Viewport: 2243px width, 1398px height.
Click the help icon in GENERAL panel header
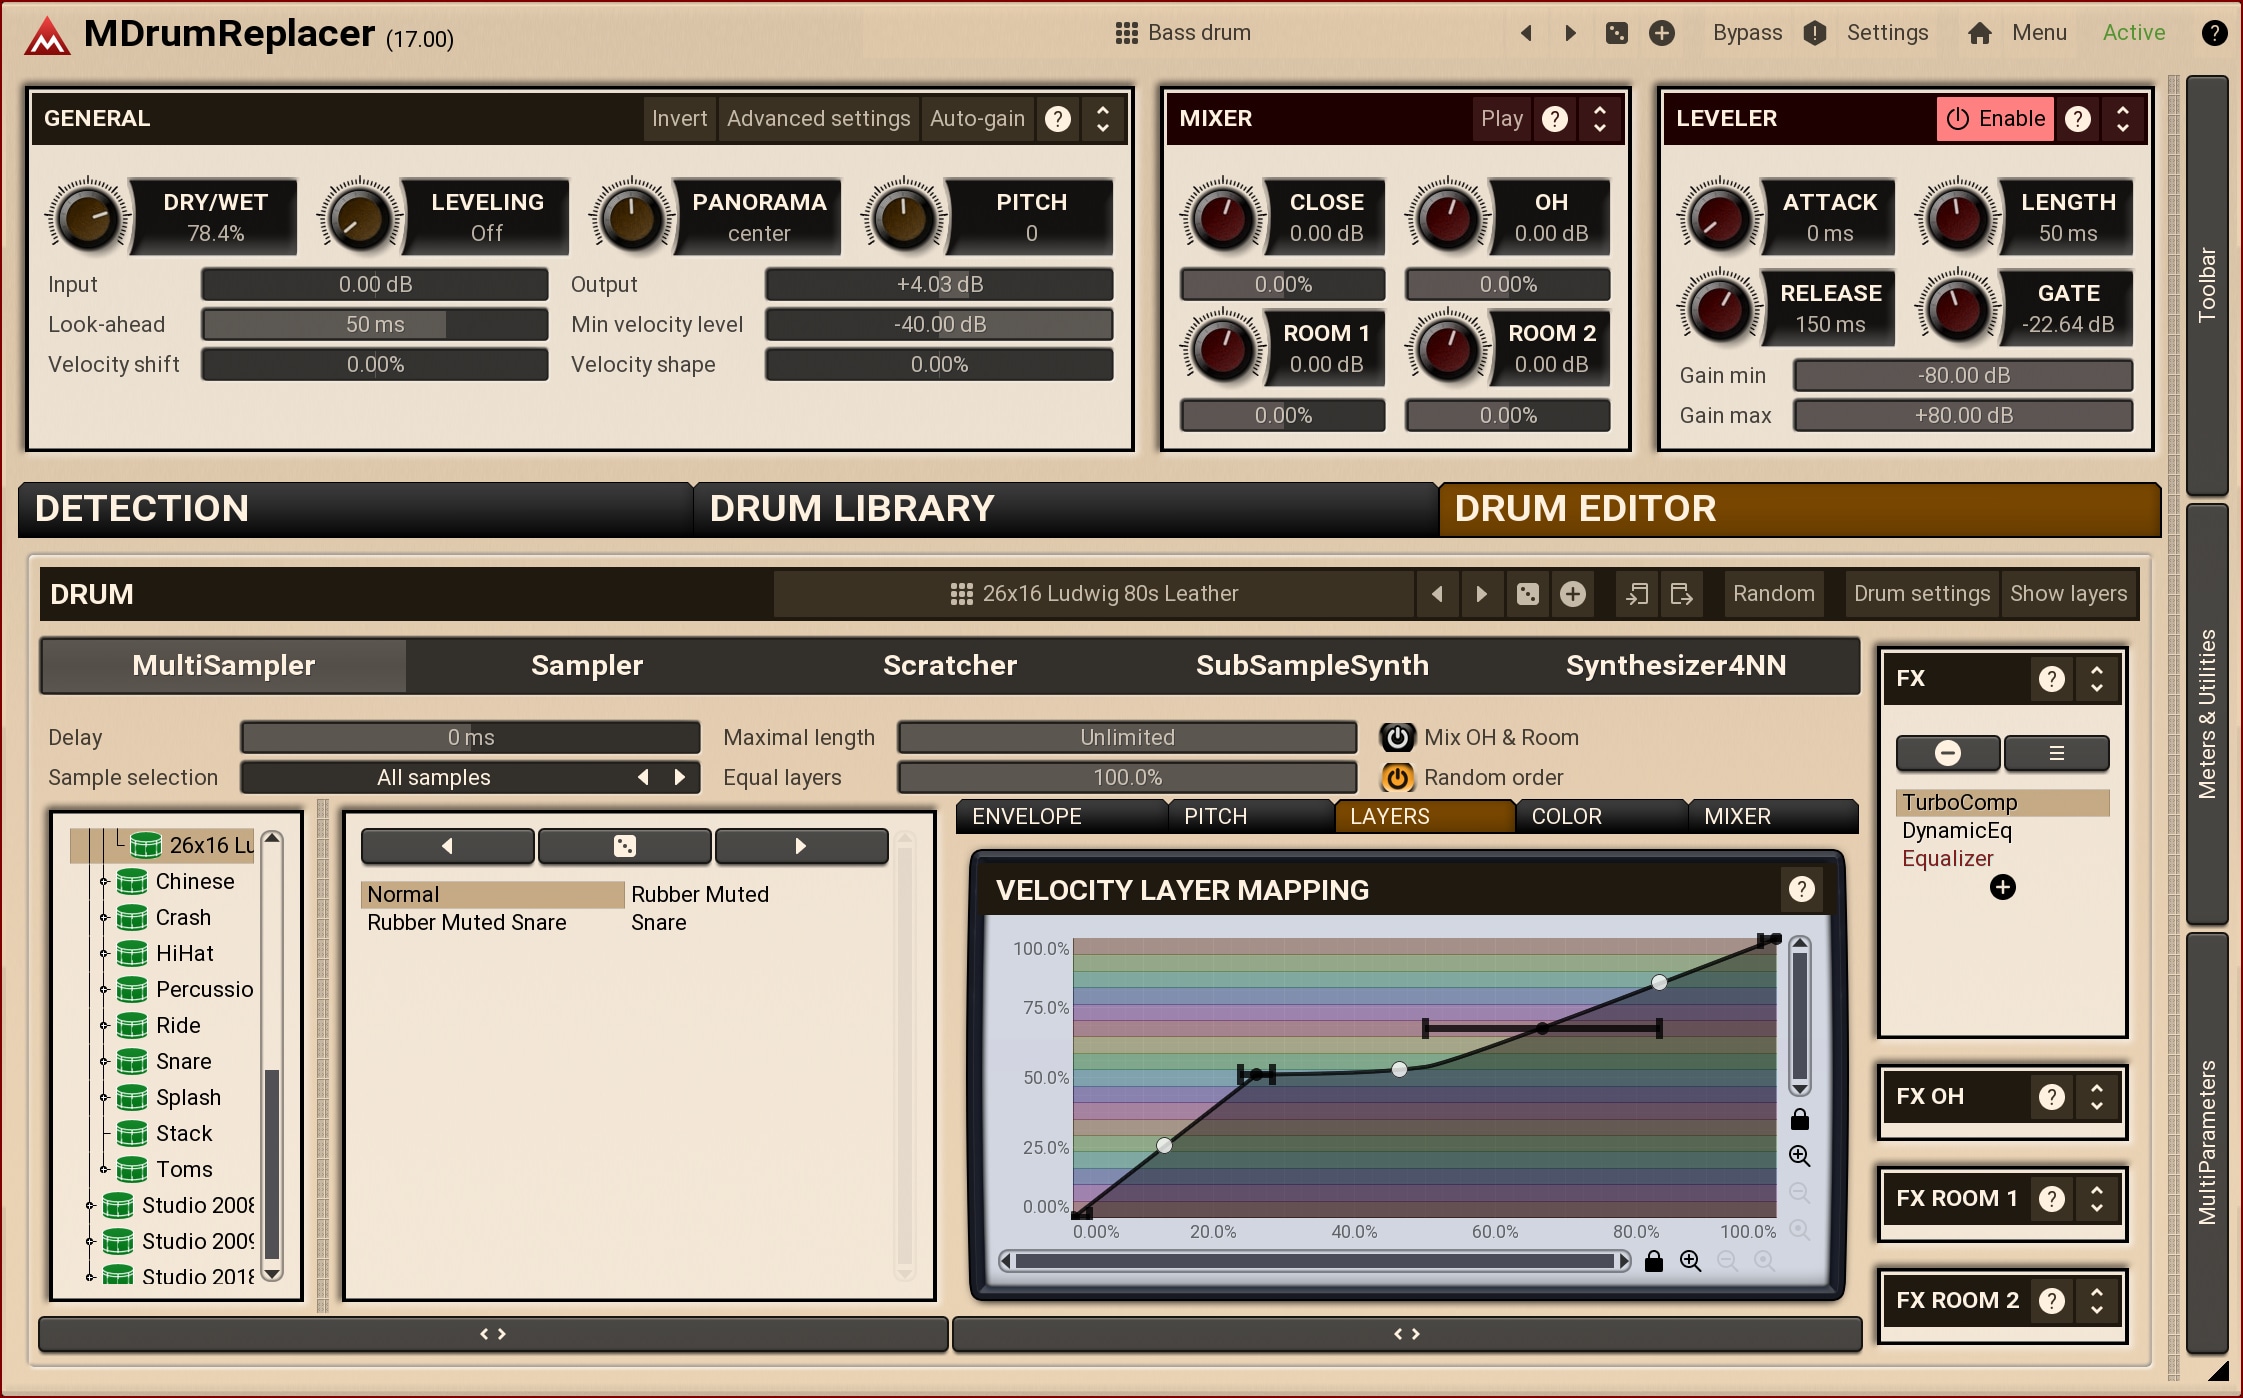(1057, 119)
